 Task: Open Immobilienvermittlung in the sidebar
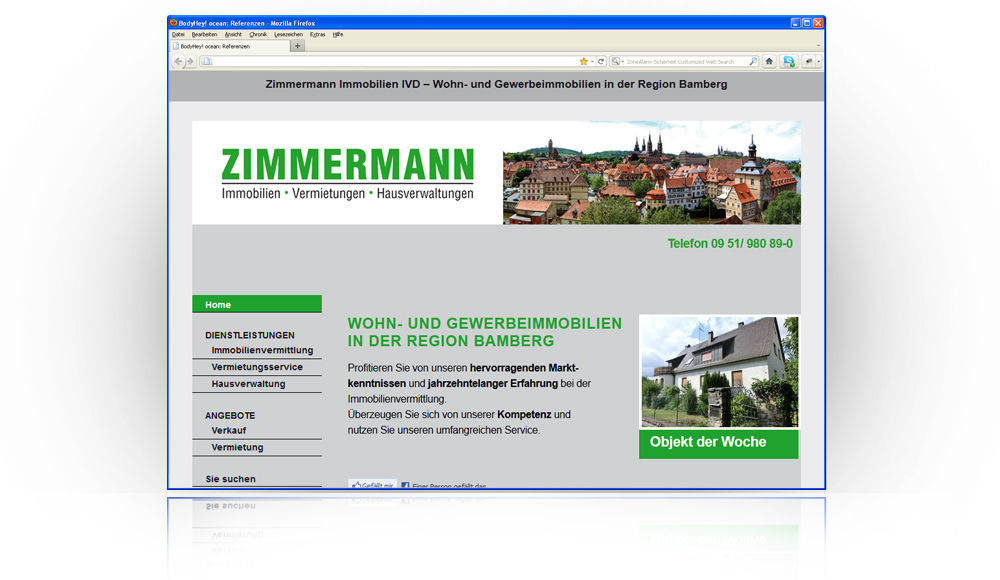click(262, 350)
